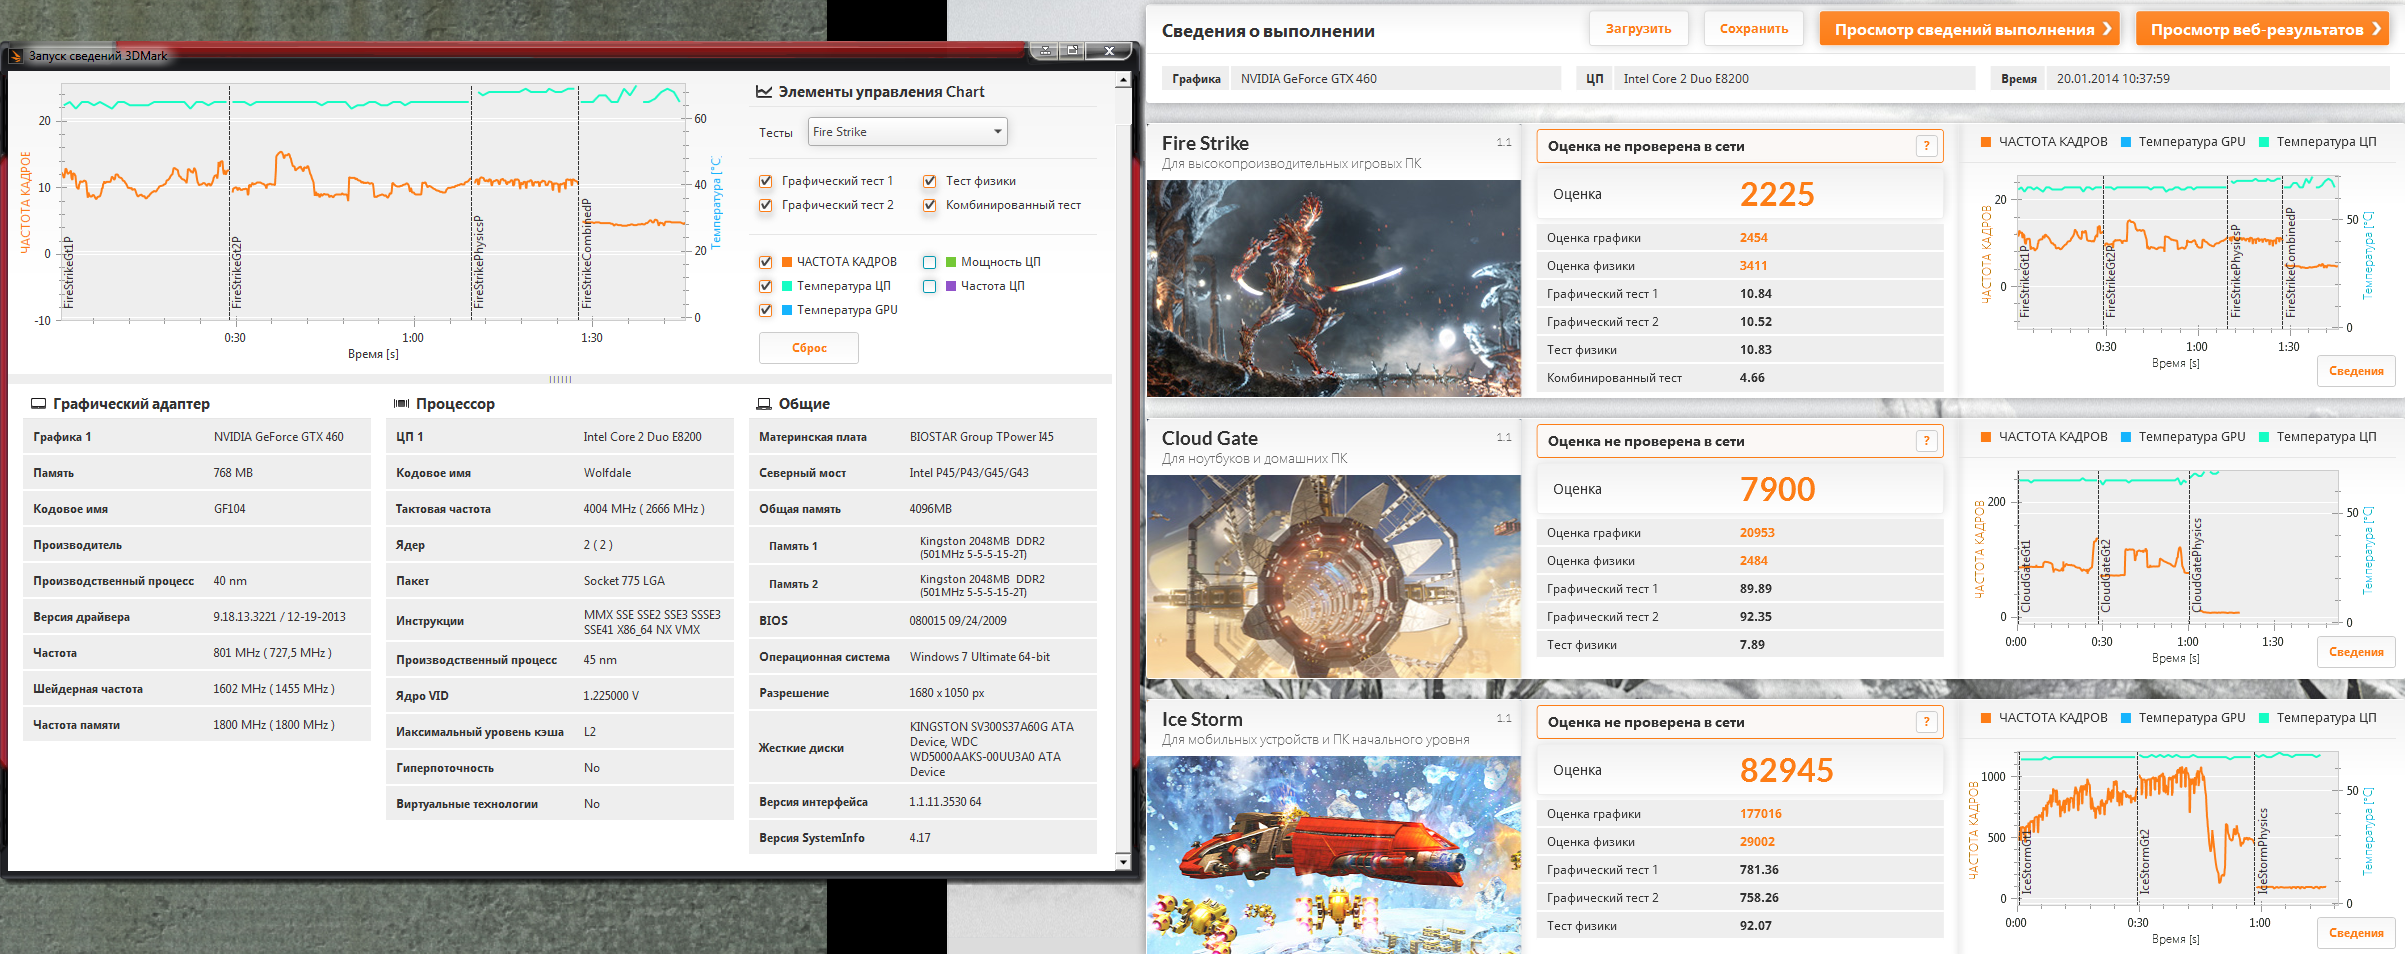
Task: Click the Общие section computer icon
Action: (x=764, y=404)
